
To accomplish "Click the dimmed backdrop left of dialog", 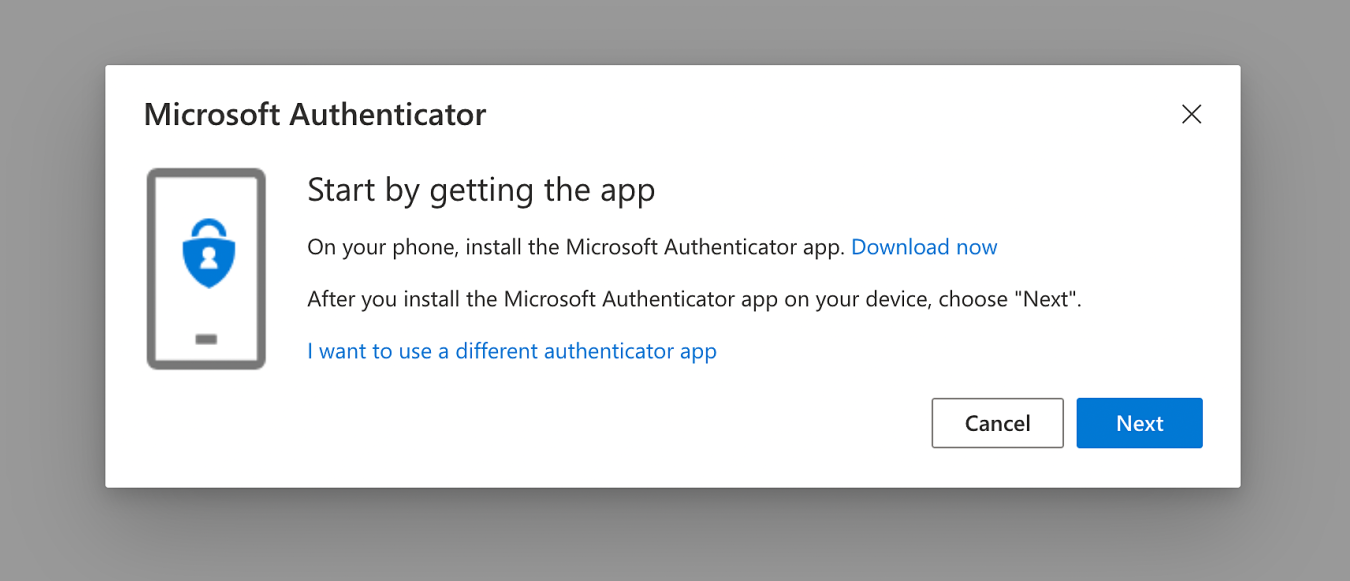I will coord(52,290).
